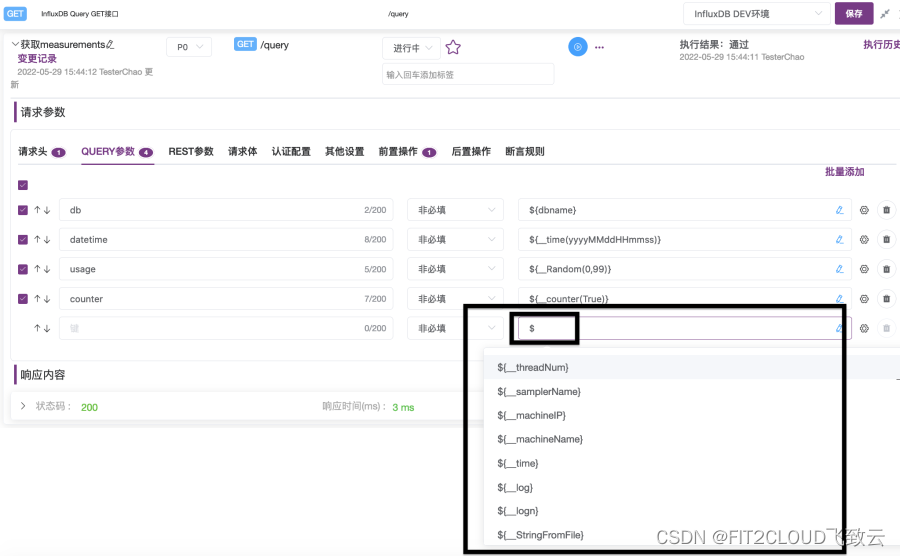Expand the 状态码 response section chevron
900x556 pixels.
[x=23, y=406]
